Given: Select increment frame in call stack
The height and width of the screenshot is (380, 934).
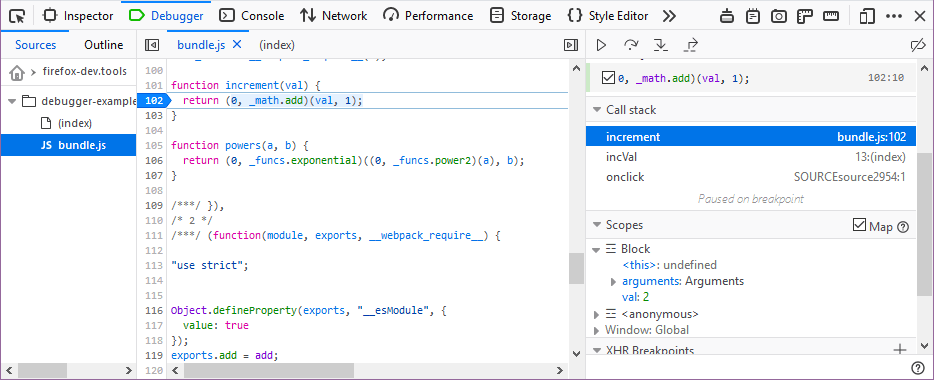Looking at the screenshot, I should coord(751,137).
